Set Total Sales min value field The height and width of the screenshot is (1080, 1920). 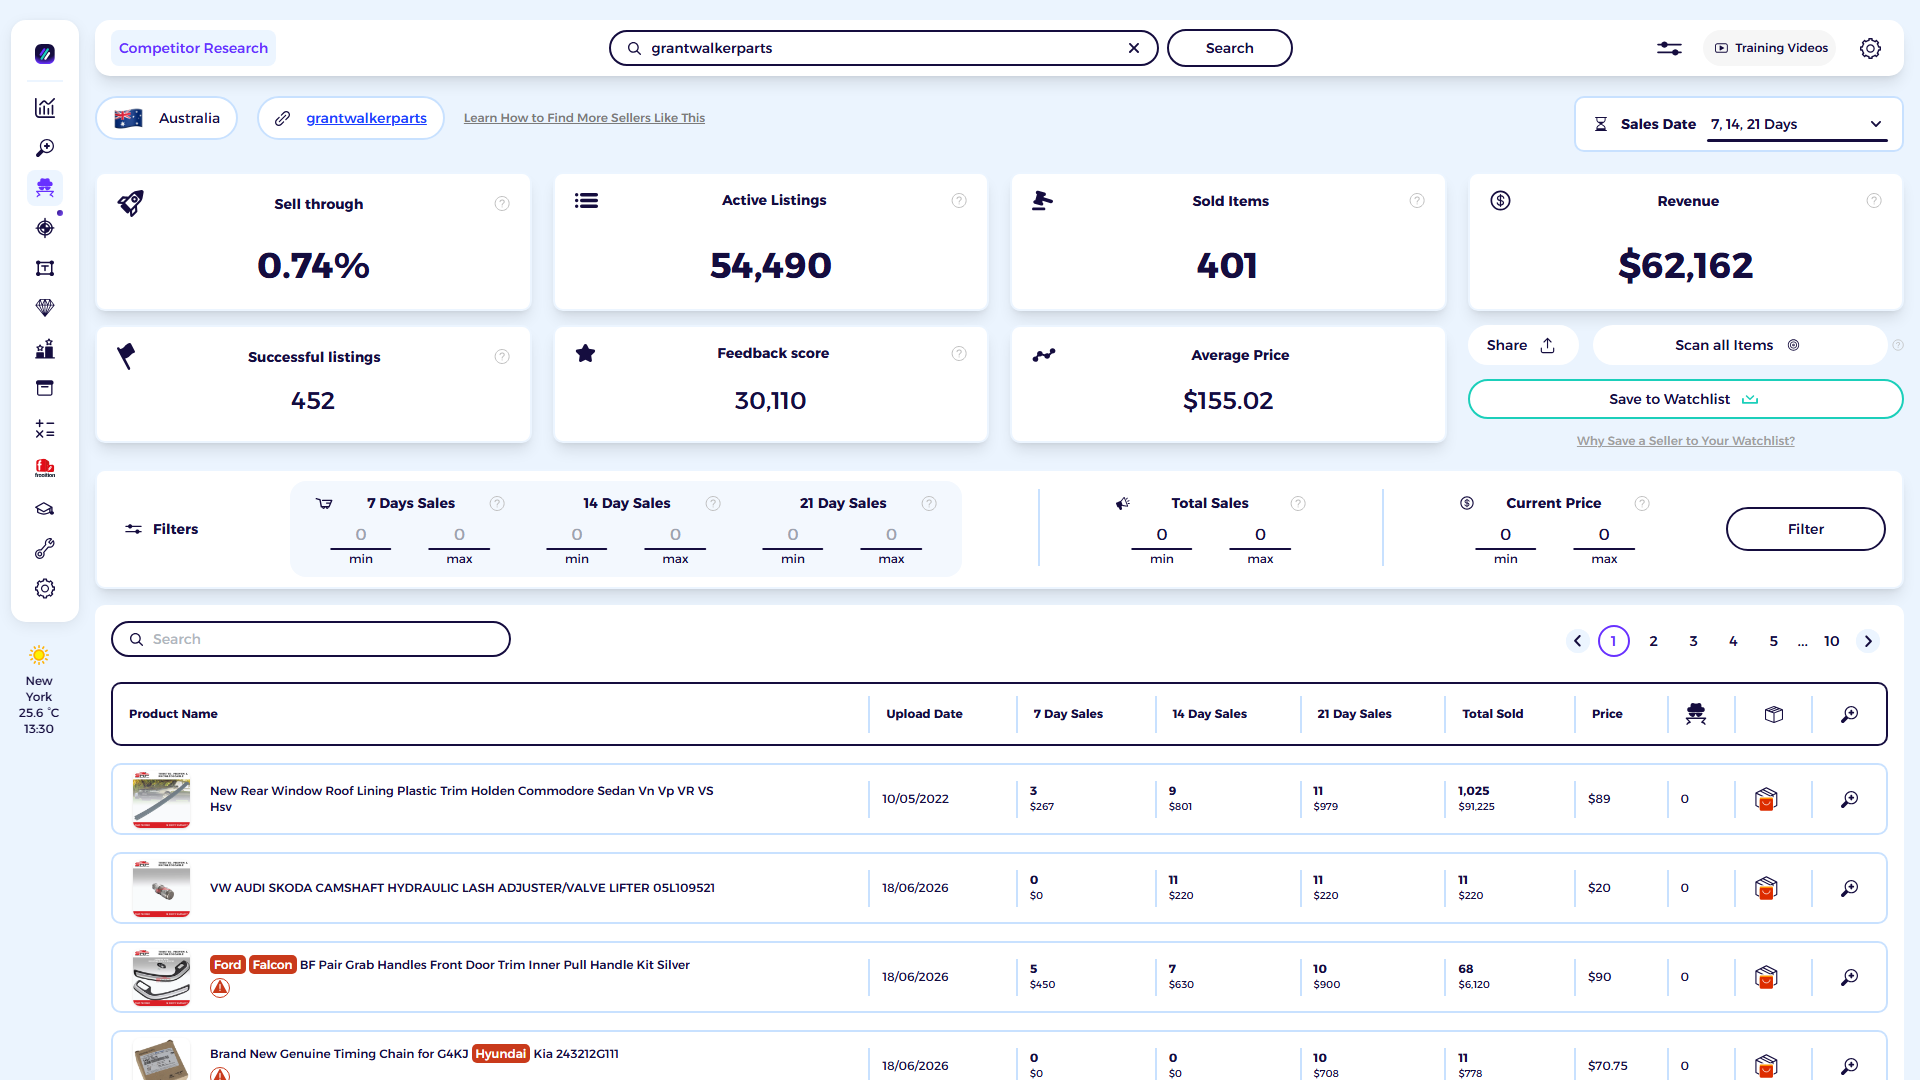pyautogui.click(x=1162, y=535)
